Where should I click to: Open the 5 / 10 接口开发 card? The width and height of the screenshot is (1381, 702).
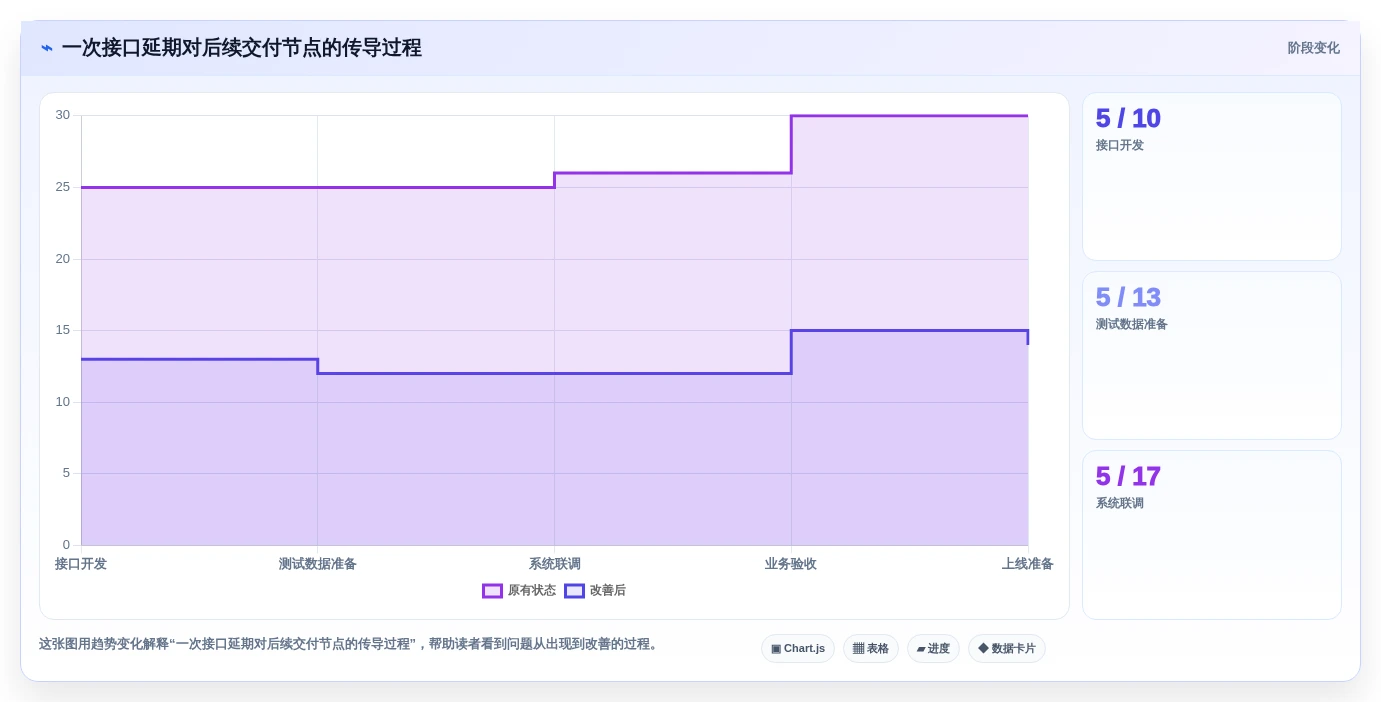[1212, 177]
